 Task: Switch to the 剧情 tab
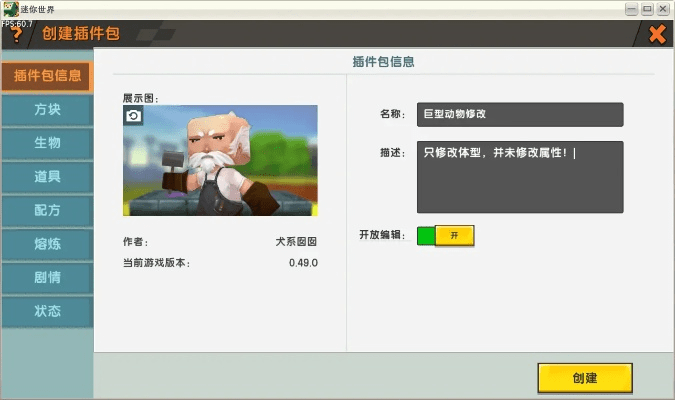coord(47,278)
